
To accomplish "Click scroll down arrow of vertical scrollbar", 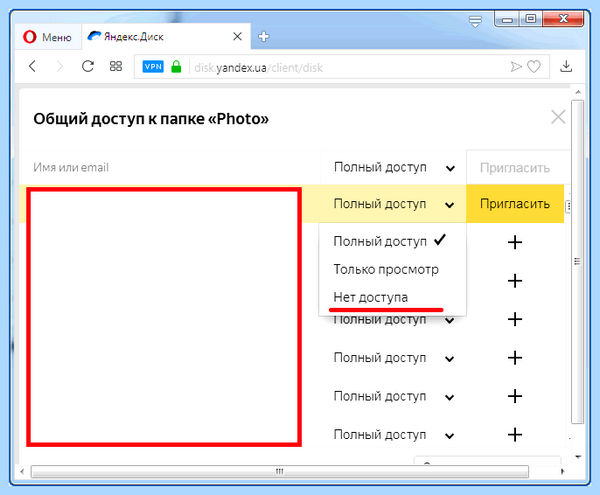I will (578, 457).
